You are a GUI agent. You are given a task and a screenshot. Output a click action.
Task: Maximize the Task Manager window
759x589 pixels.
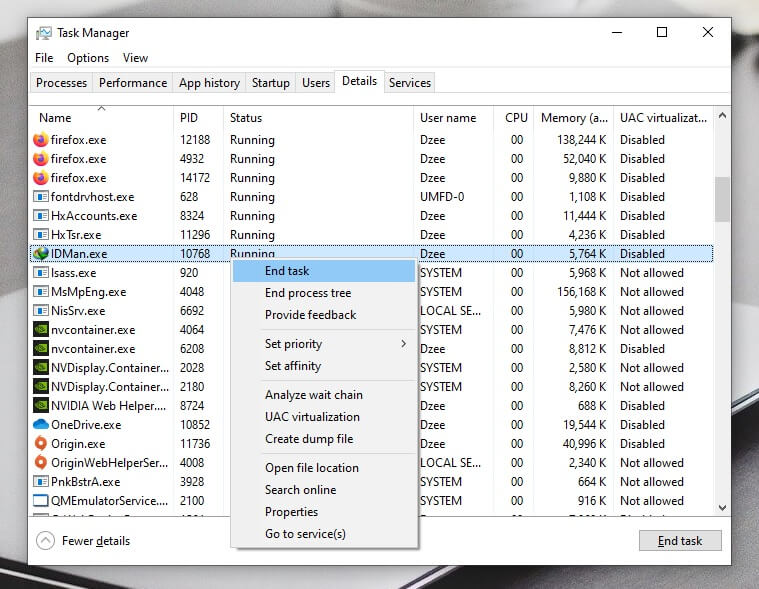(662, 32)
